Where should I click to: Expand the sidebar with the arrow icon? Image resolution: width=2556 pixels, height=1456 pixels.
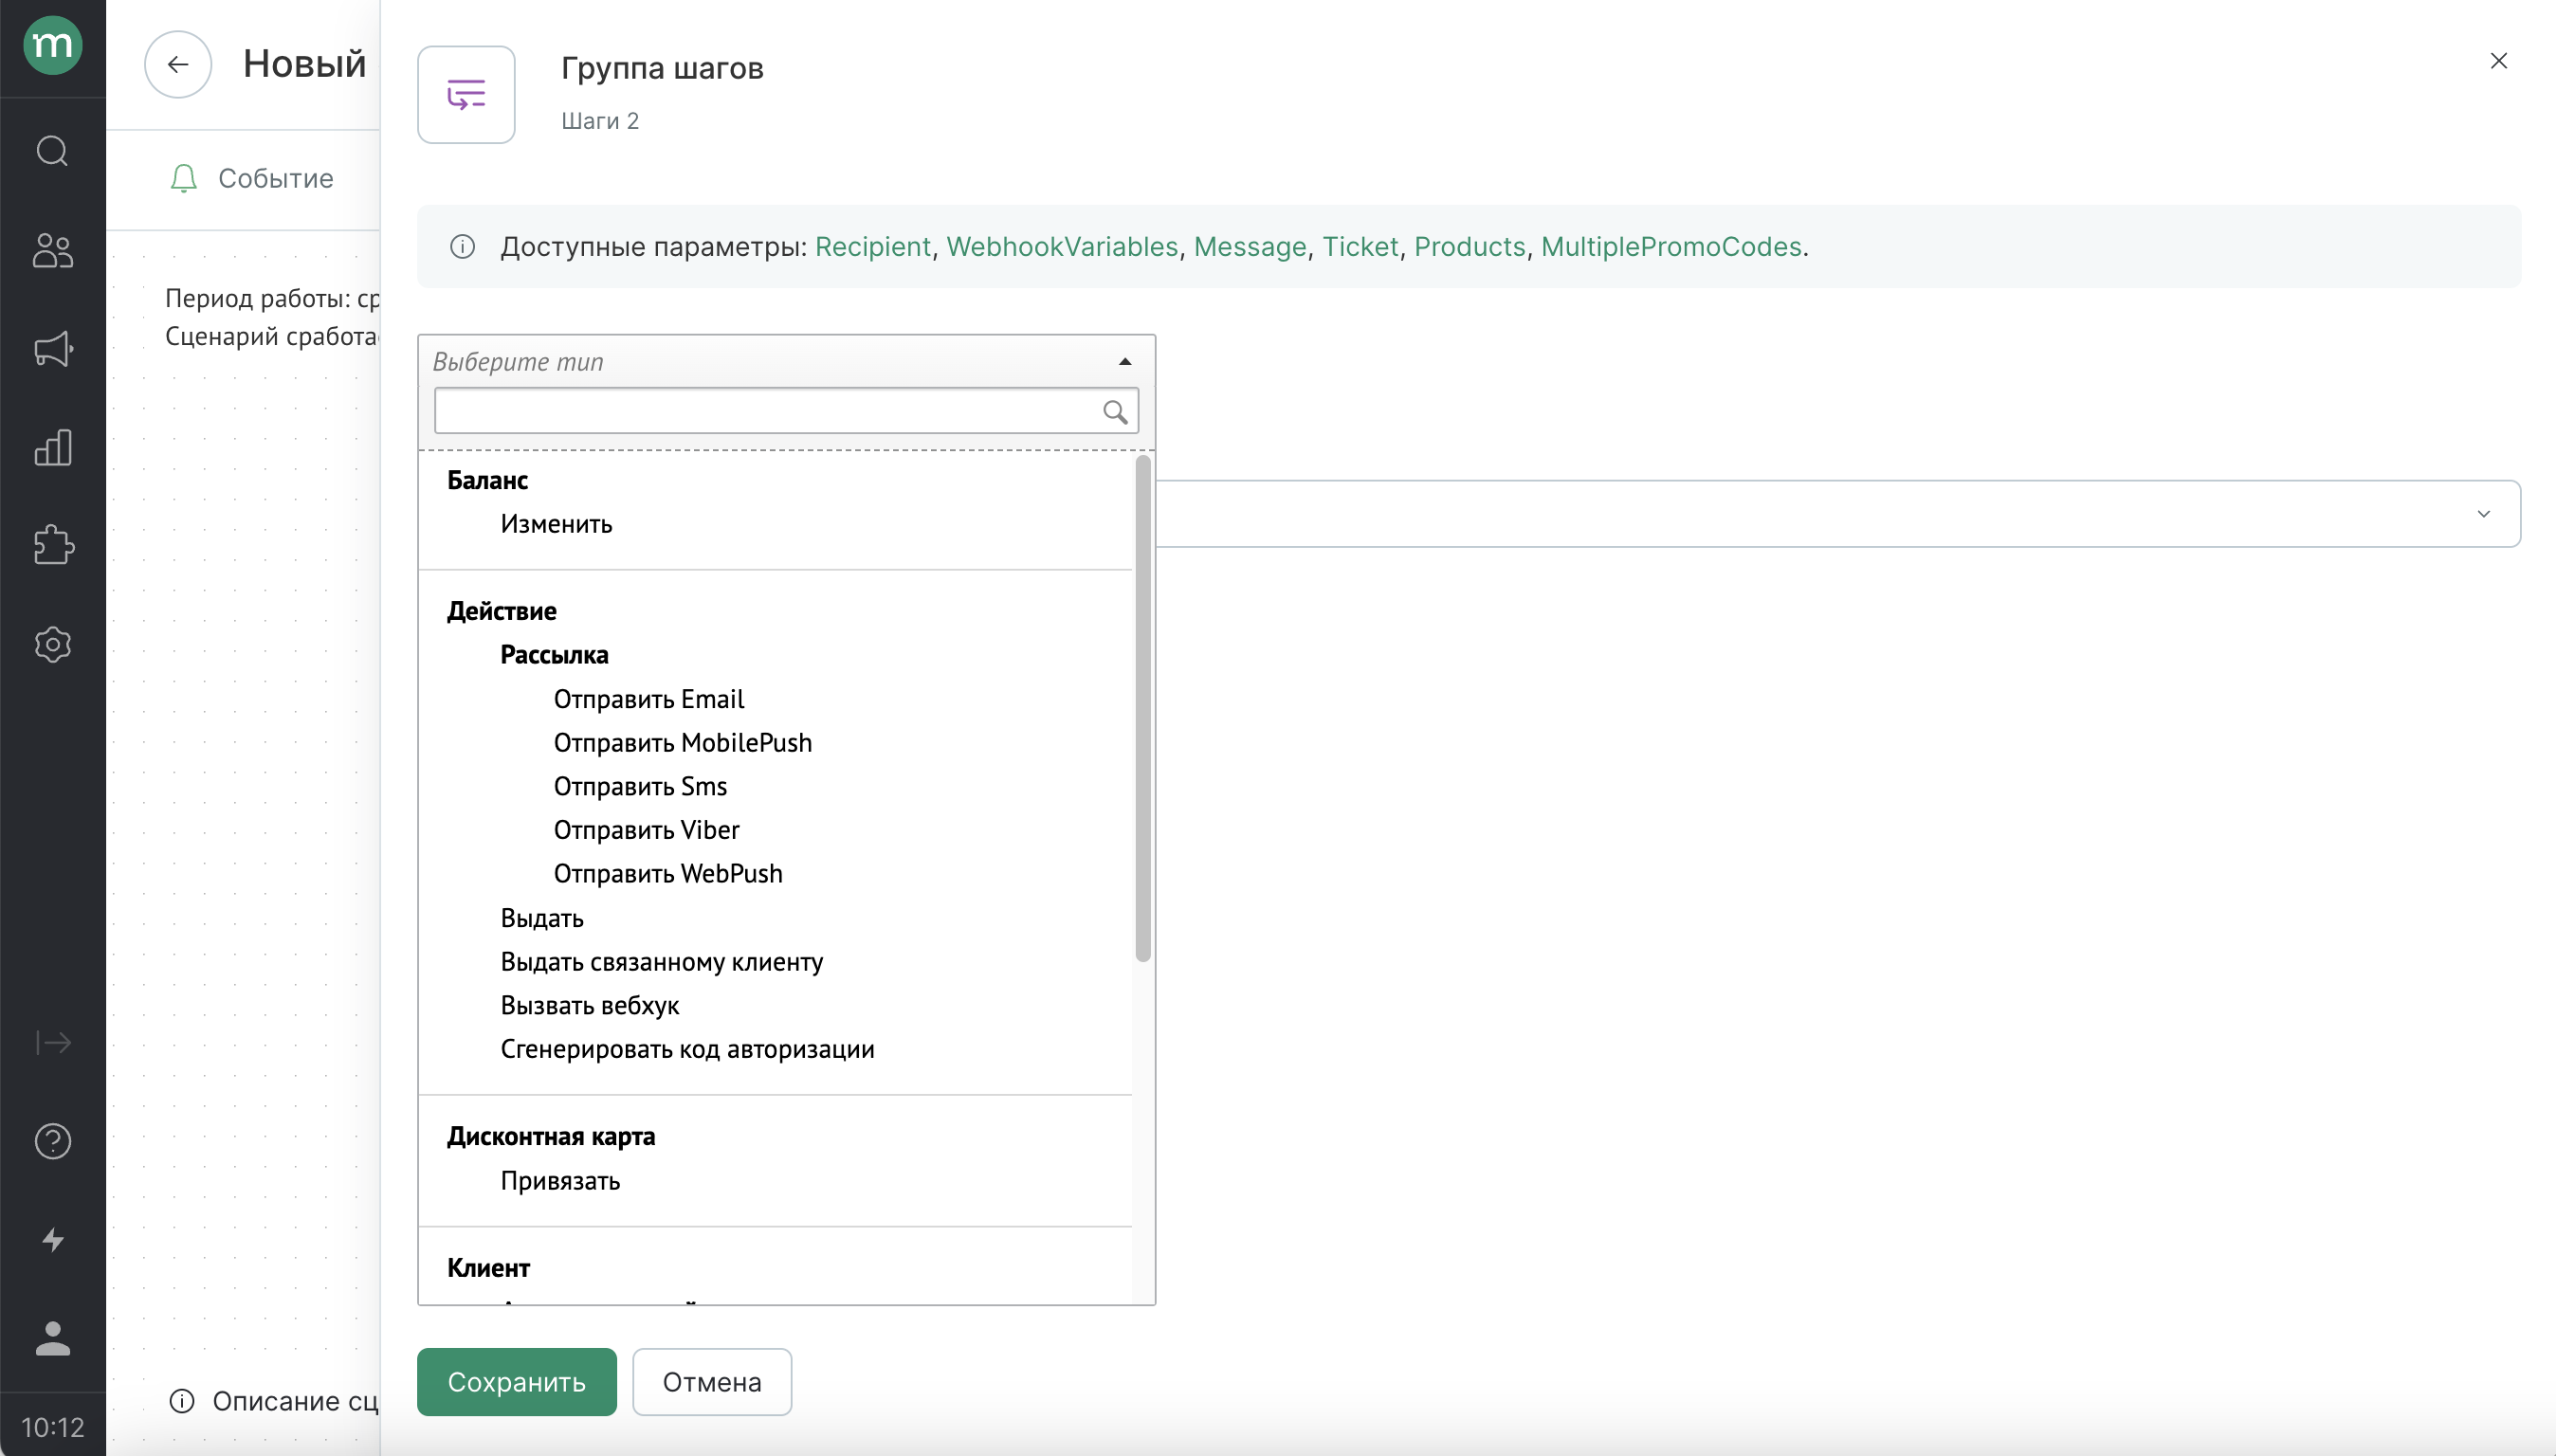pyautogui.click(x=52, y=1043)
